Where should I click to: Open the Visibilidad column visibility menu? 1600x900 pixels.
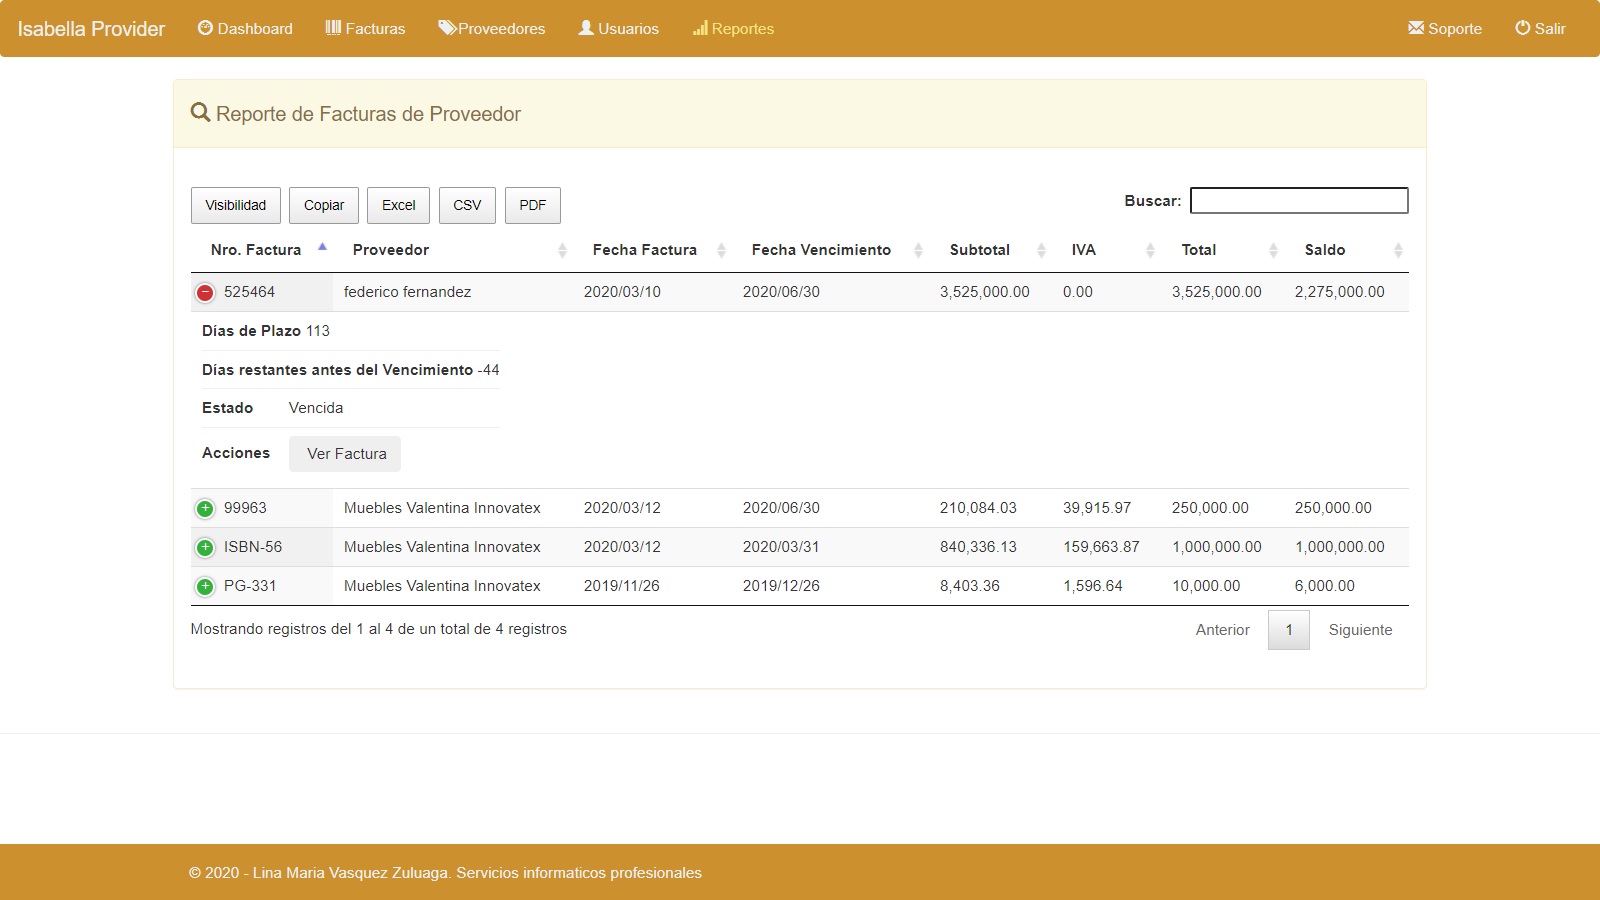[236, 205]
